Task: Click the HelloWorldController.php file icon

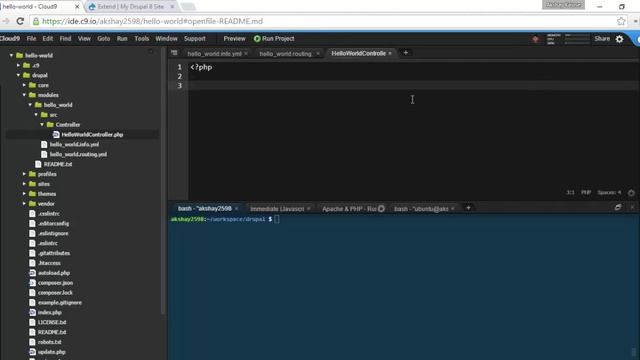Action: pos(56,135)
